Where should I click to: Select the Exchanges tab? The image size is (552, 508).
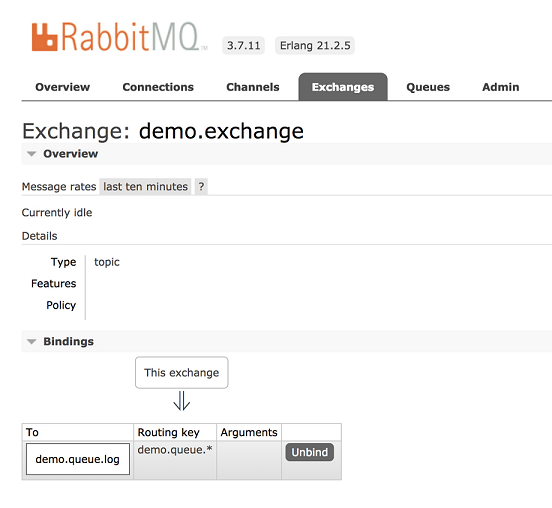coord(343,87)
